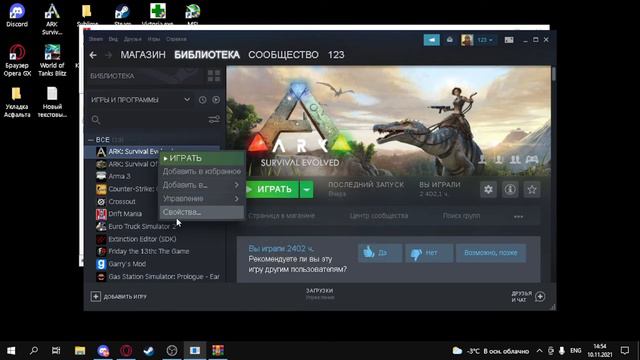Open ARK game settings gear icon
The height and width of the screenshot is (360, 640).
pos(488,189)
